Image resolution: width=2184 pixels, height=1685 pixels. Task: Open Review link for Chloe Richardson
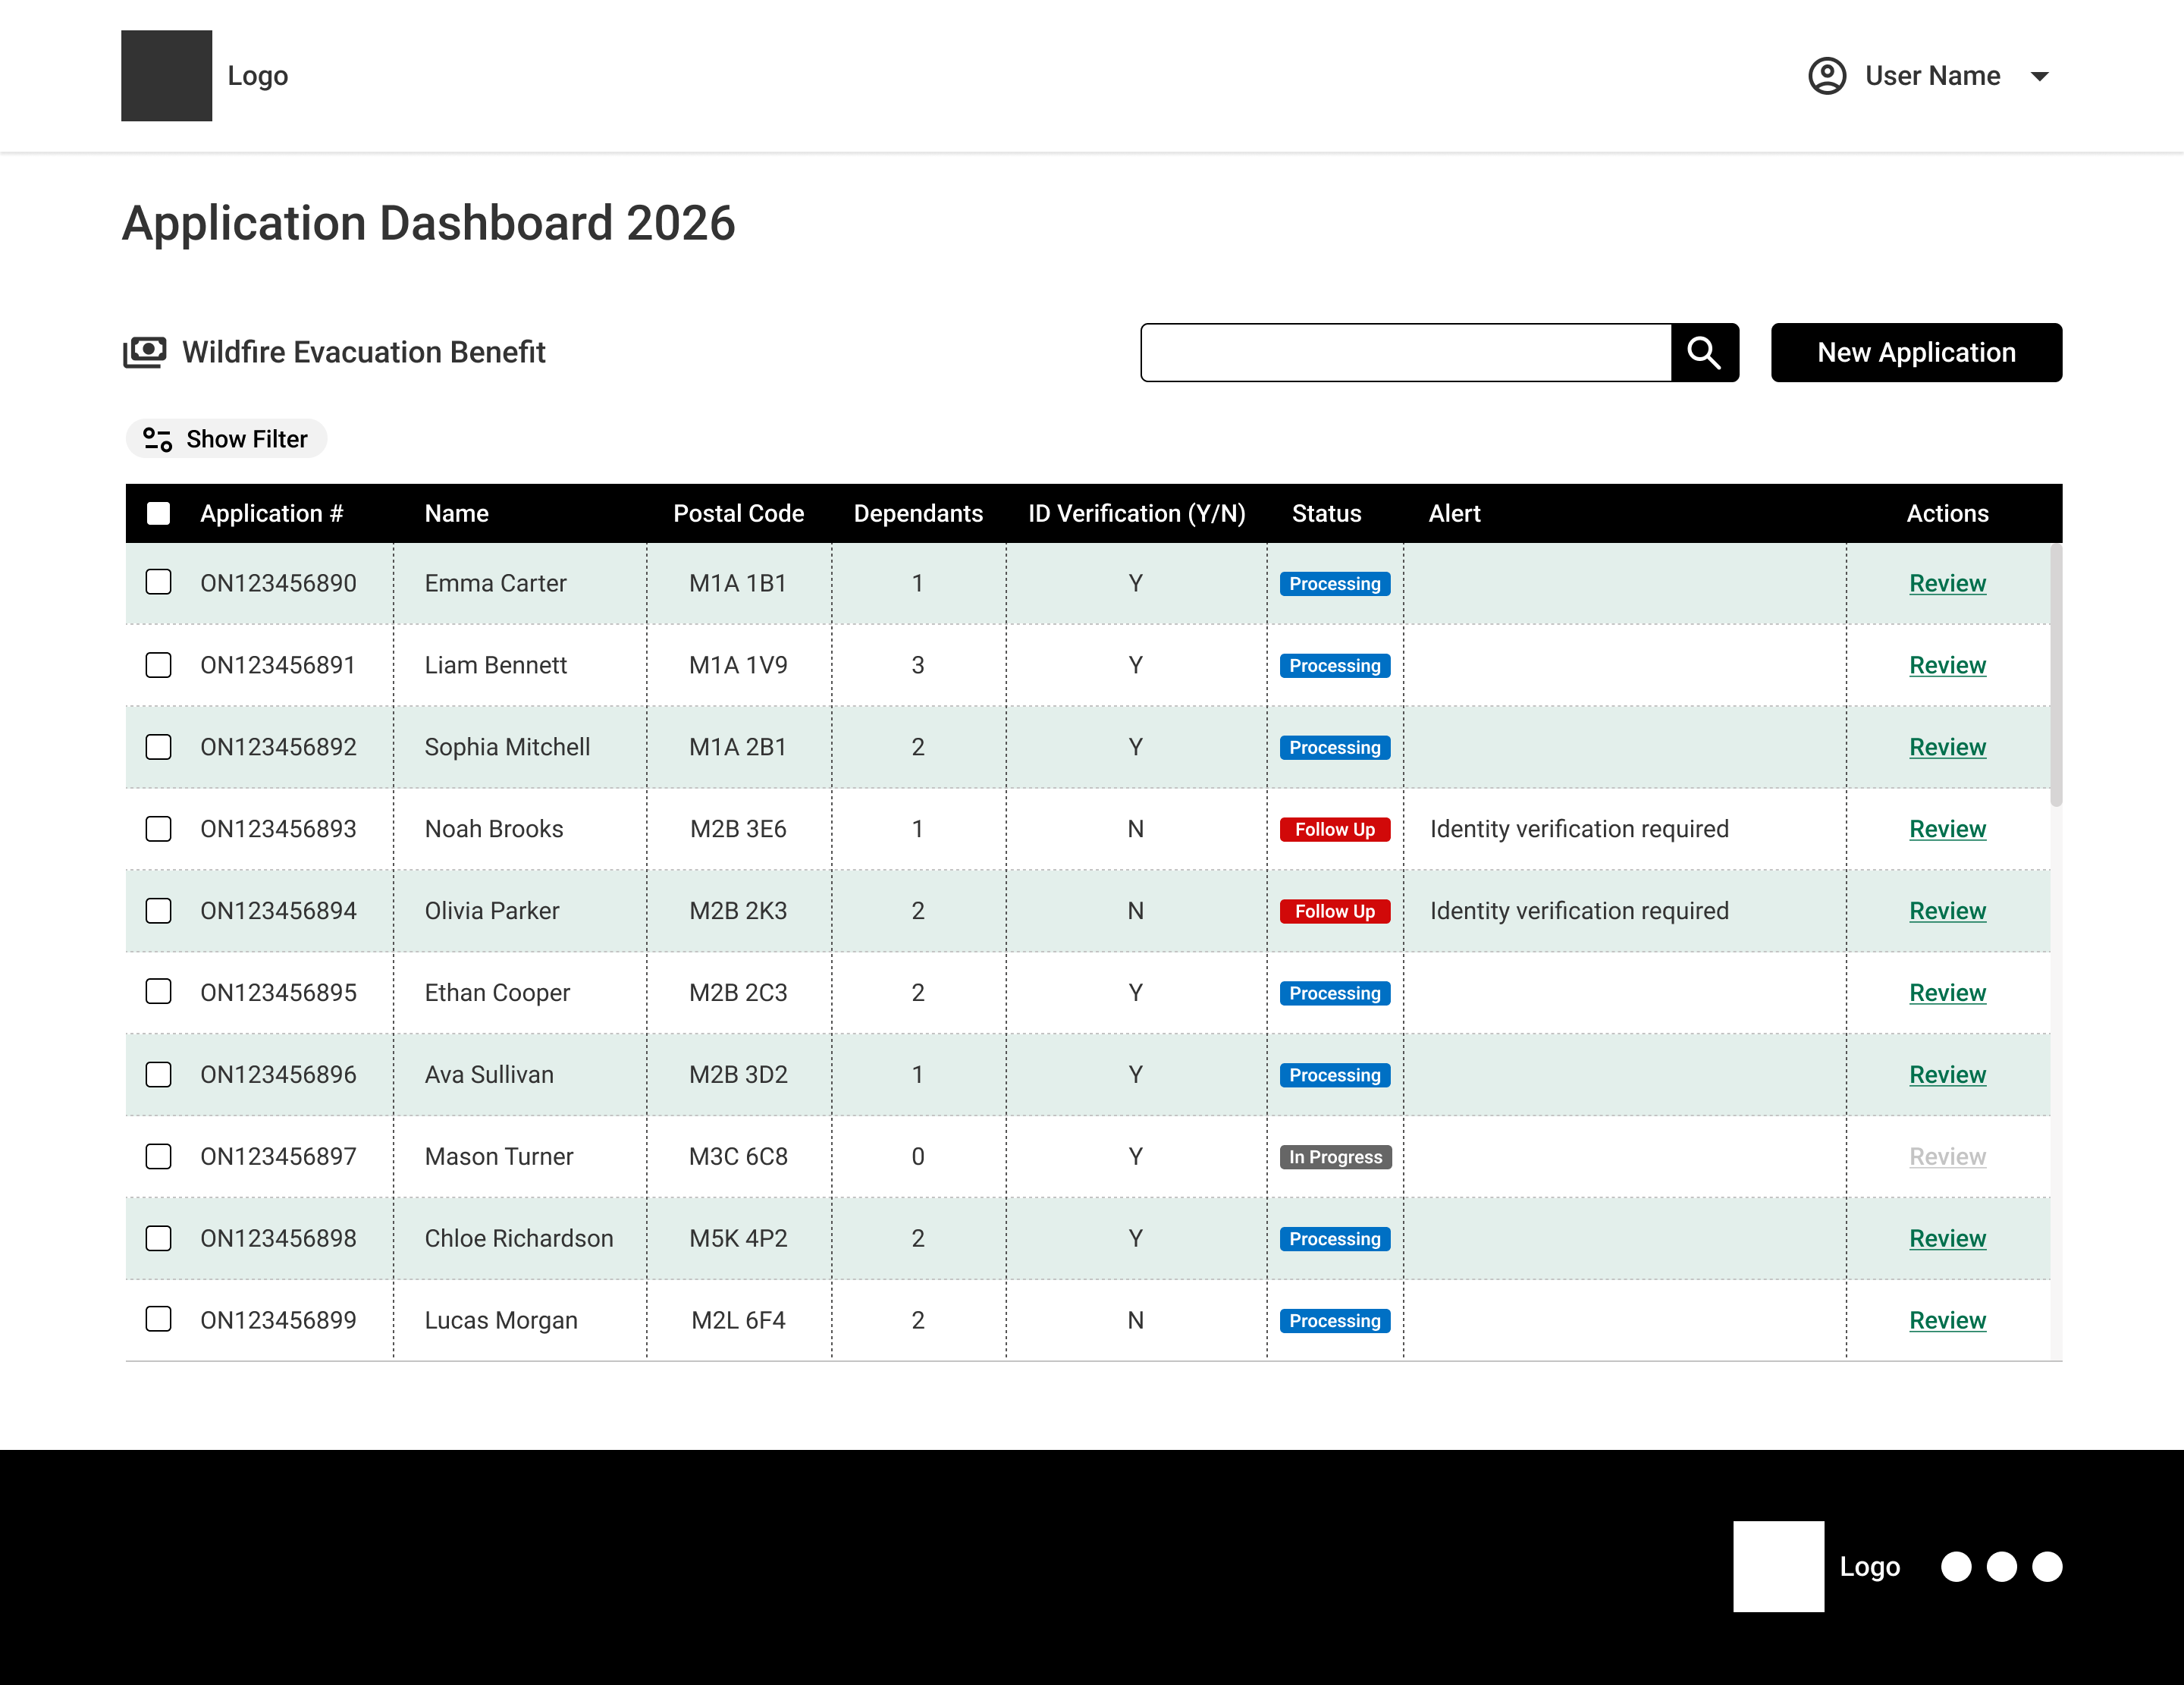pyautogui.click(x=1947, y=1239)
